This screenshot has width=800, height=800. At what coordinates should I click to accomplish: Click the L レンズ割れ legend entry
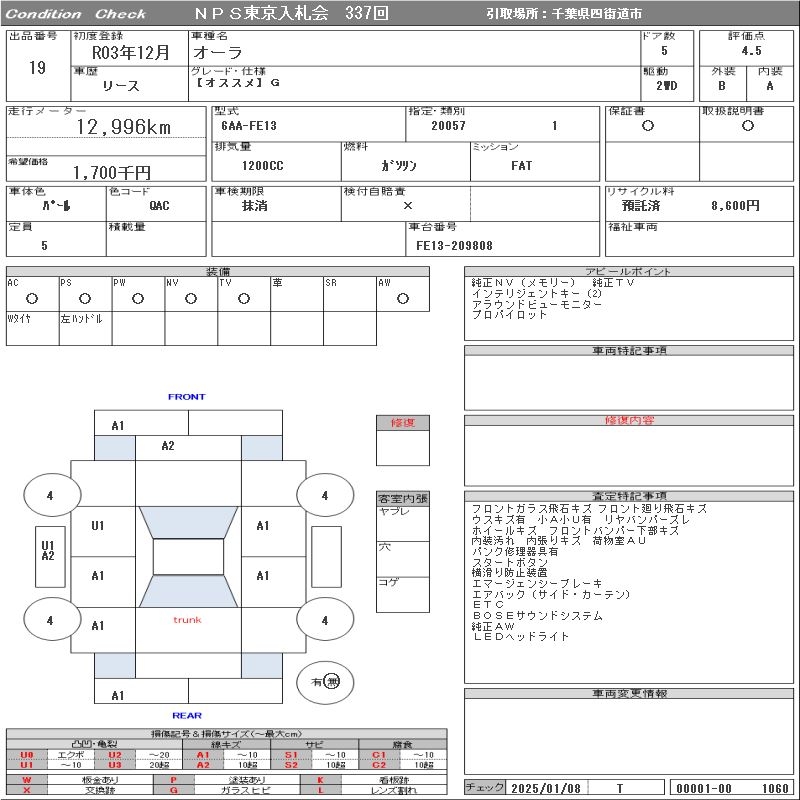click(373, 790)
